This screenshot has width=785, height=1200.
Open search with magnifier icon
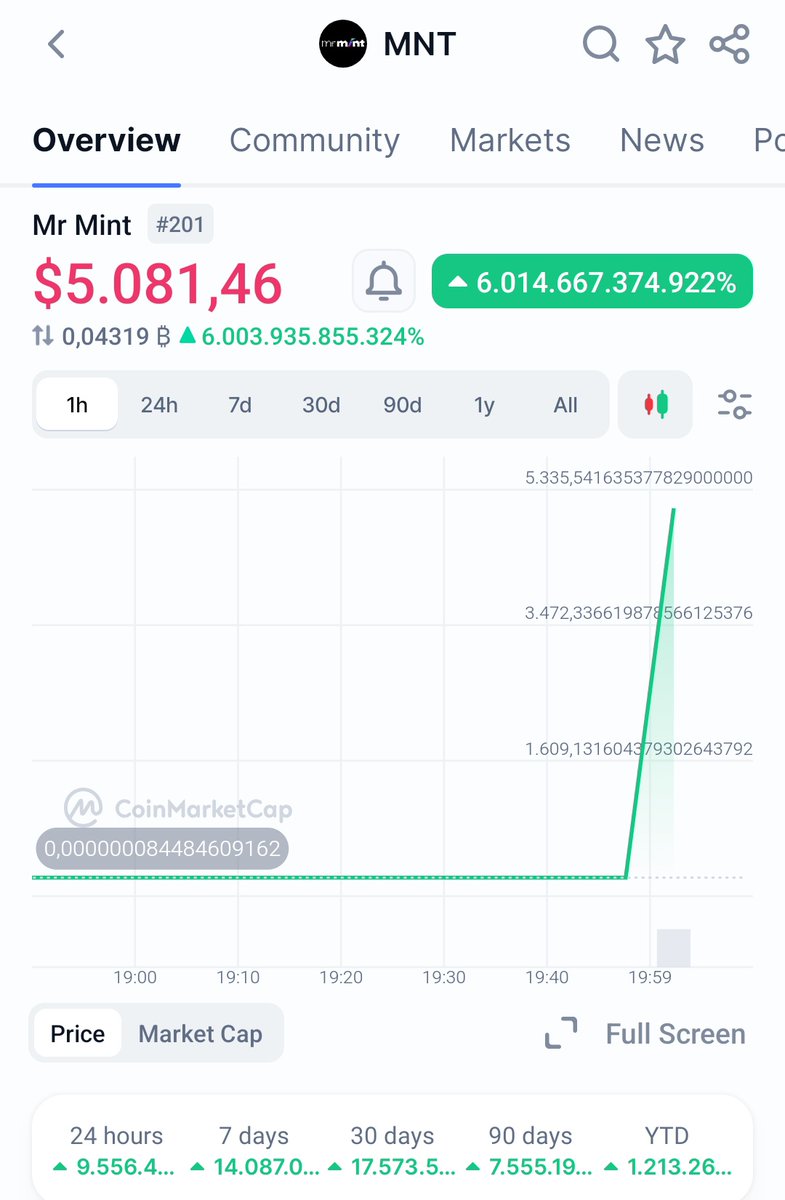pos(601,45)
